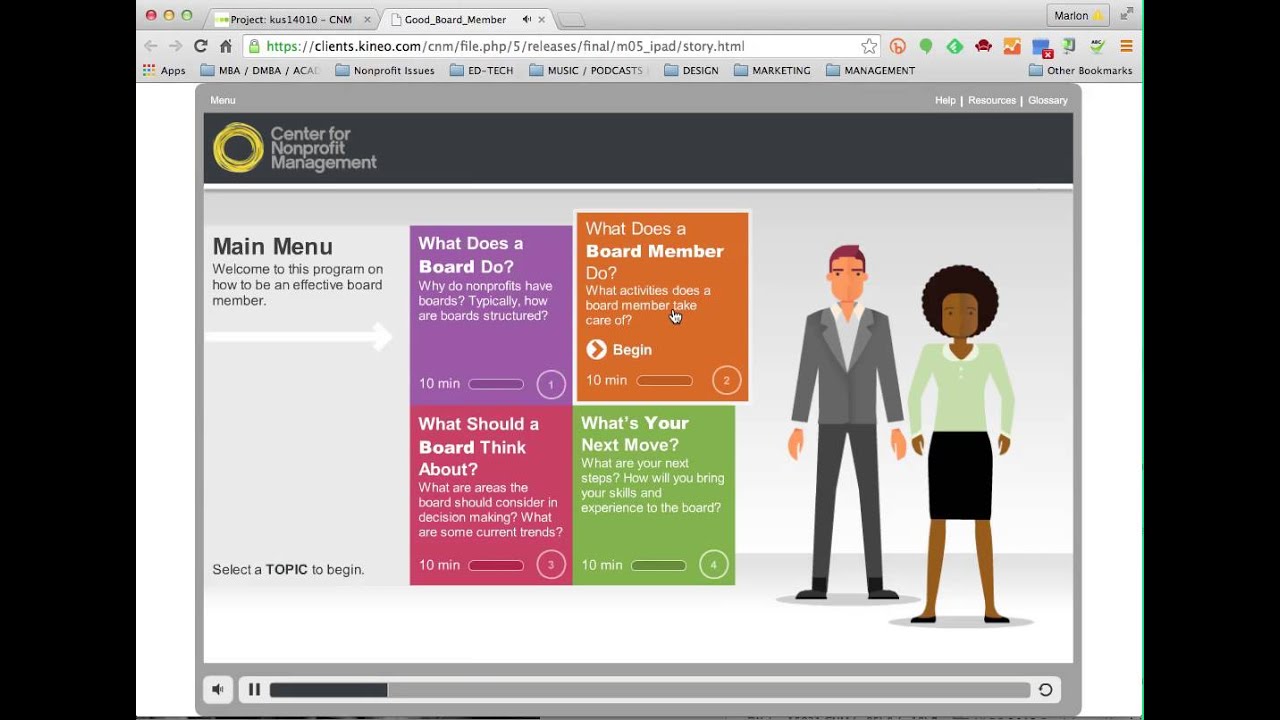Click the circled number 3 on pink tile
The image size is (1280, 720).
point(551,565)
